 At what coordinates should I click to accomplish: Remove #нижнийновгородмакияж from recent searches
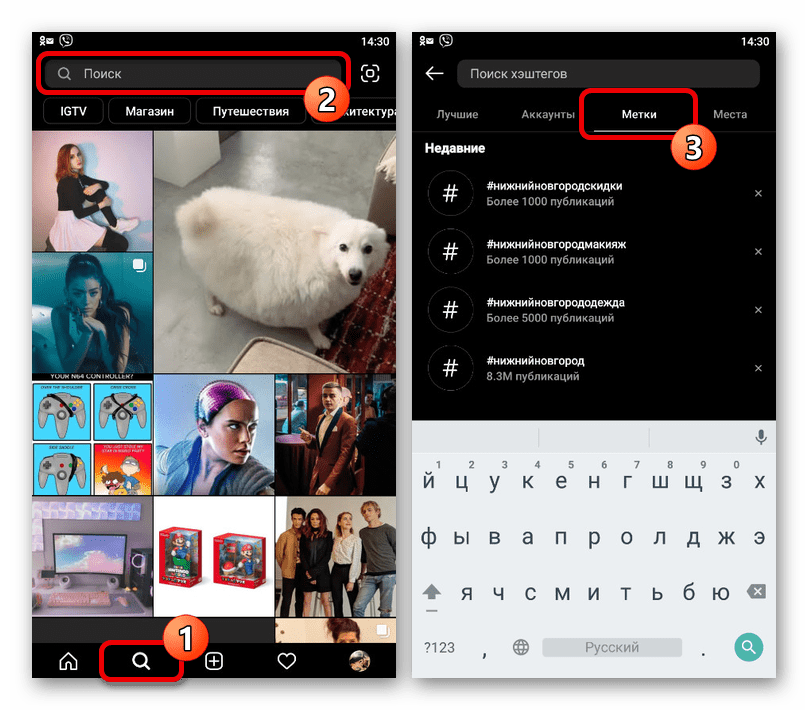click(x=758, y=251)
